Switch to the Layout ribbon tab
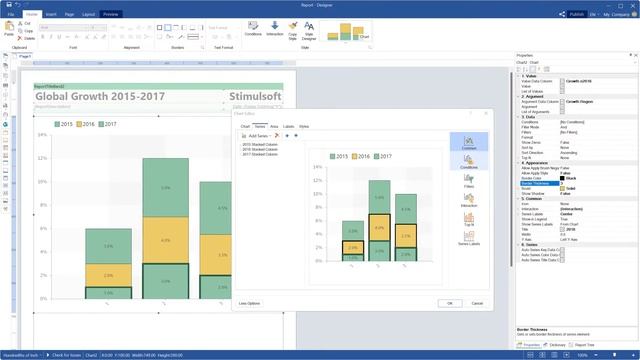The width and height of the screenshot is (640, 360). pos(88,14)
